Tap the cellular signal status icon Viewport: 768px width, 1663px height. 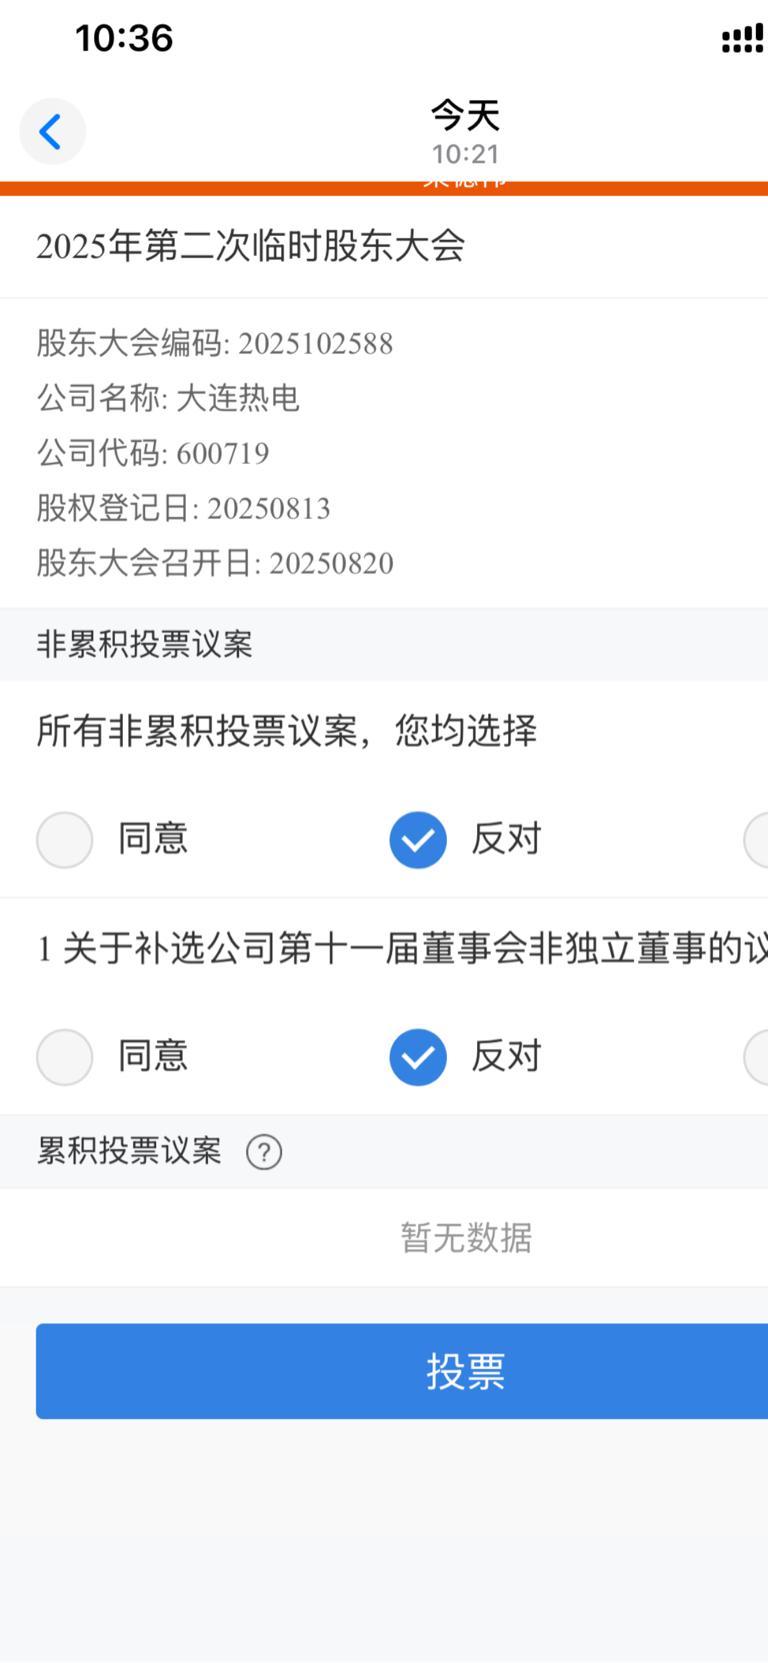pyautogui.click(x=743, y=39)
